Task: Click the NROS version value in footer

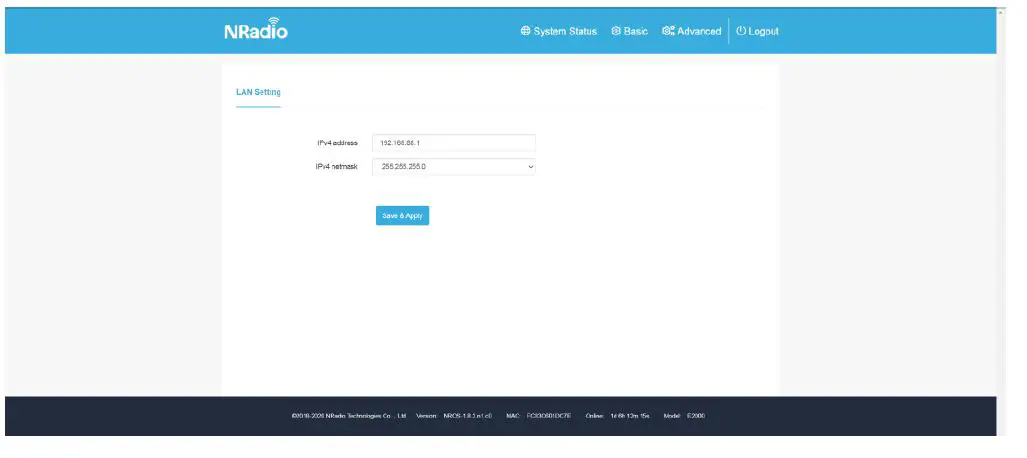Action: click(468, 416)
